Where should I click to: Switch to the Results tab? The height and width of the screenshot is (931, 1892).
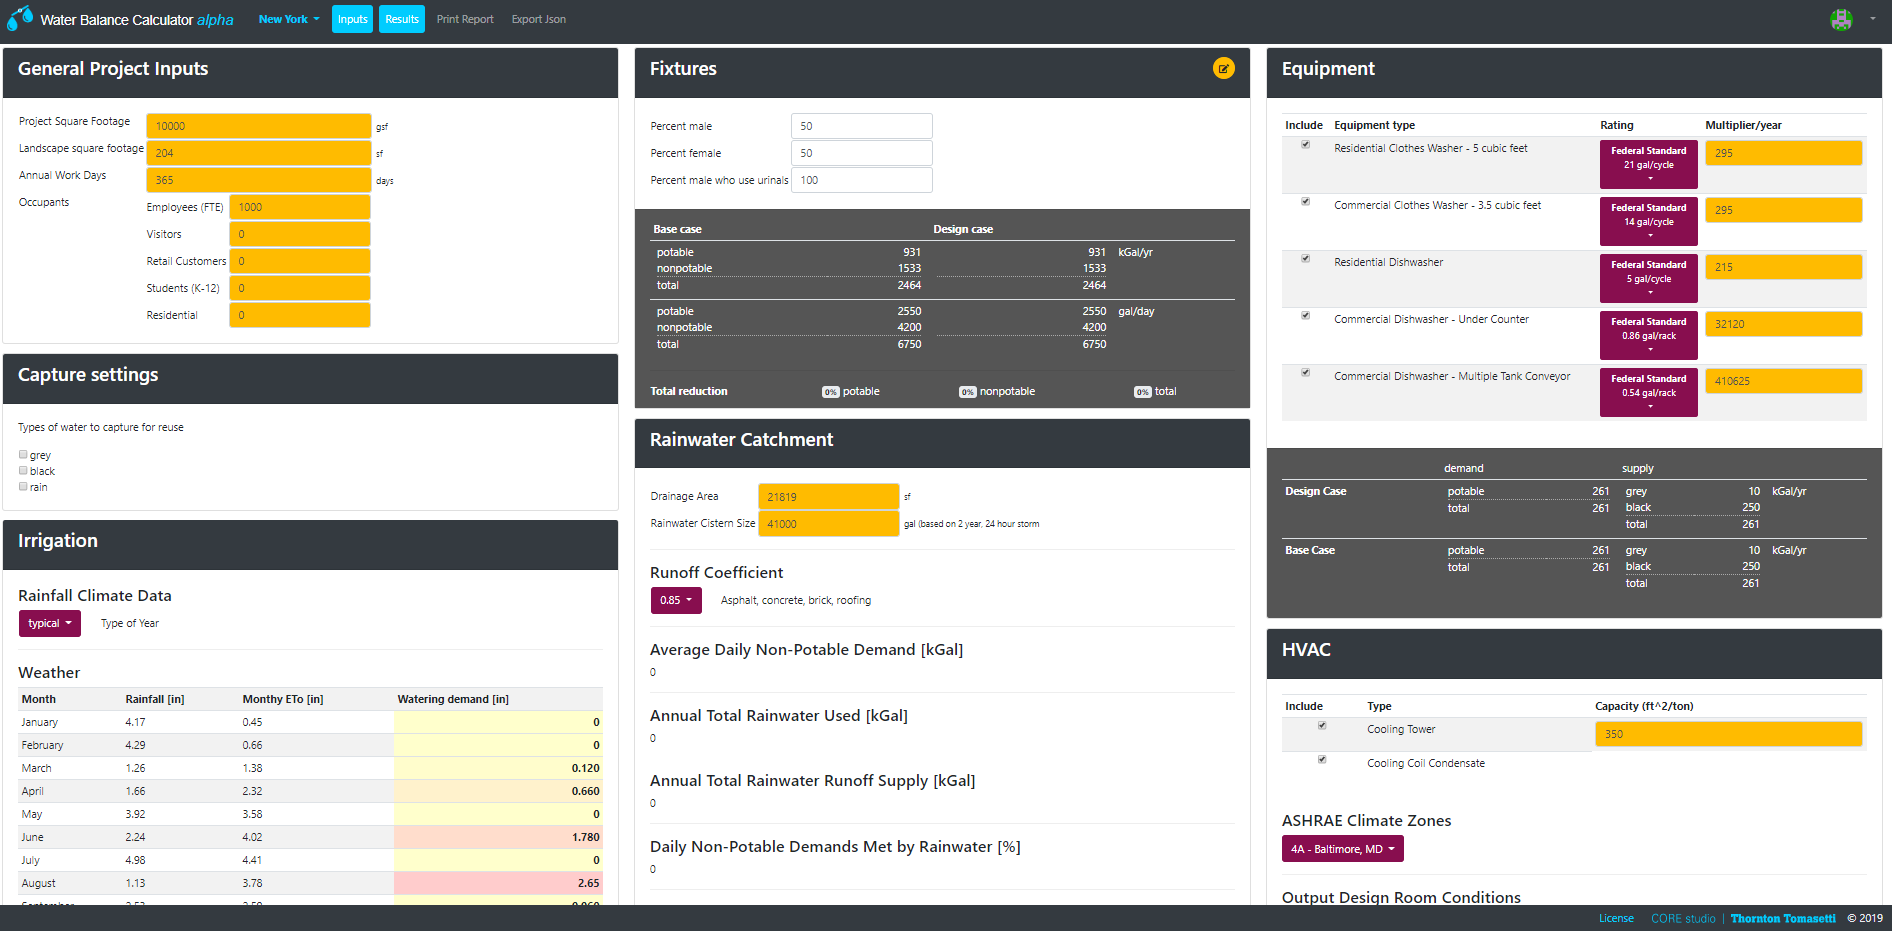point(402,19)
